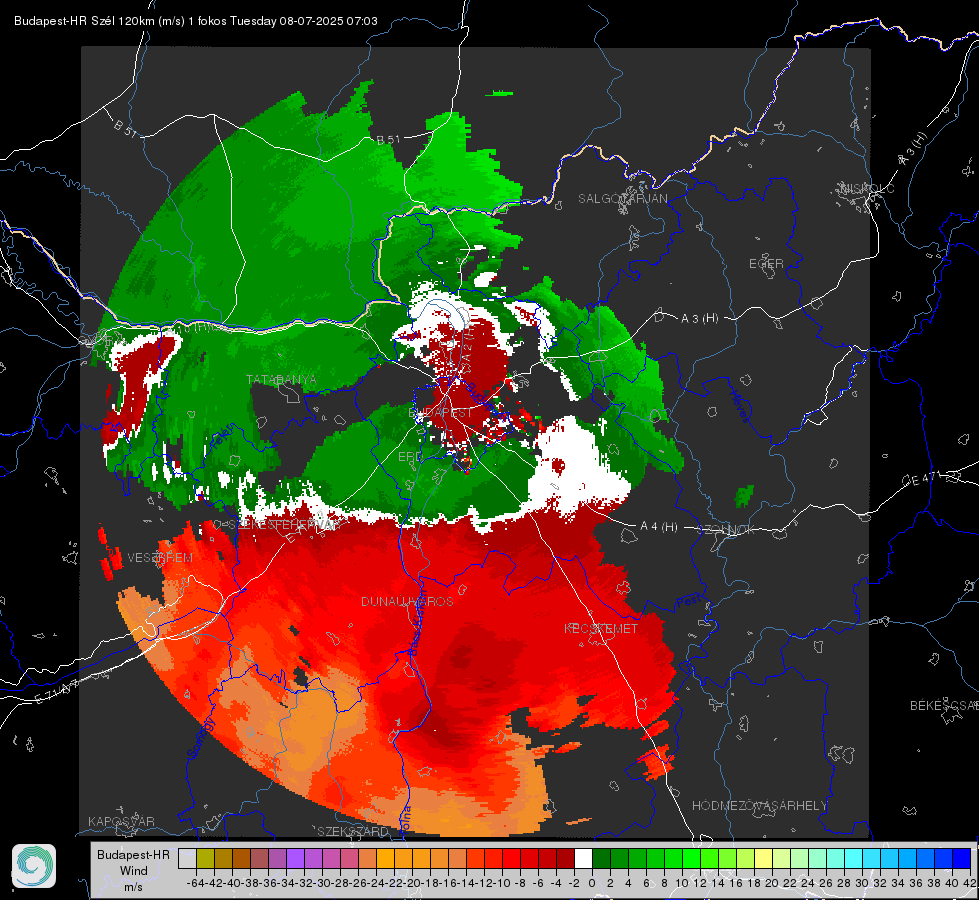Image resolution: width=979 pixels, height=900 pixels.
Task: Click the small green echo patch near Szolnok
Action: coord(744,496)
